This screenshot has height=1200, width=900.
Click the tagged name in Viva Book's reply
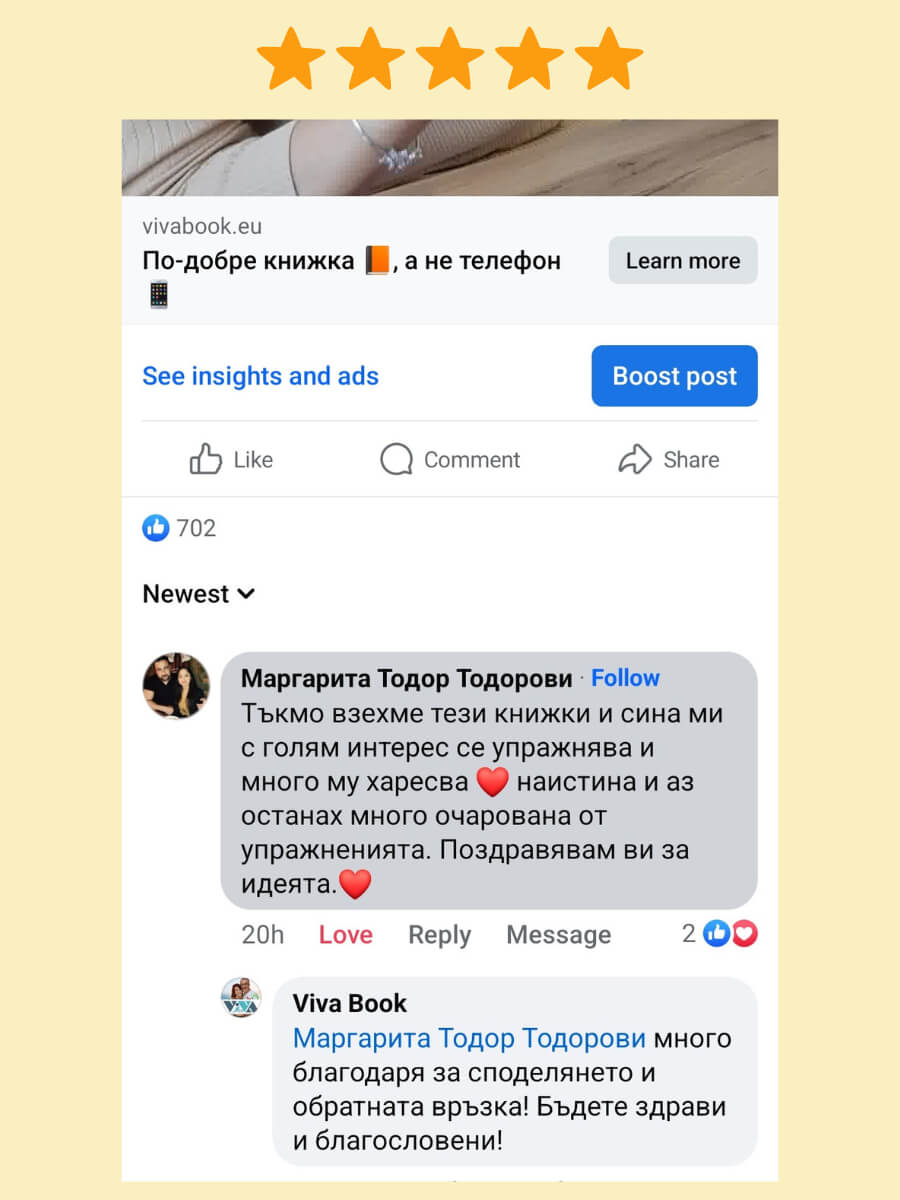[469, 1038]
